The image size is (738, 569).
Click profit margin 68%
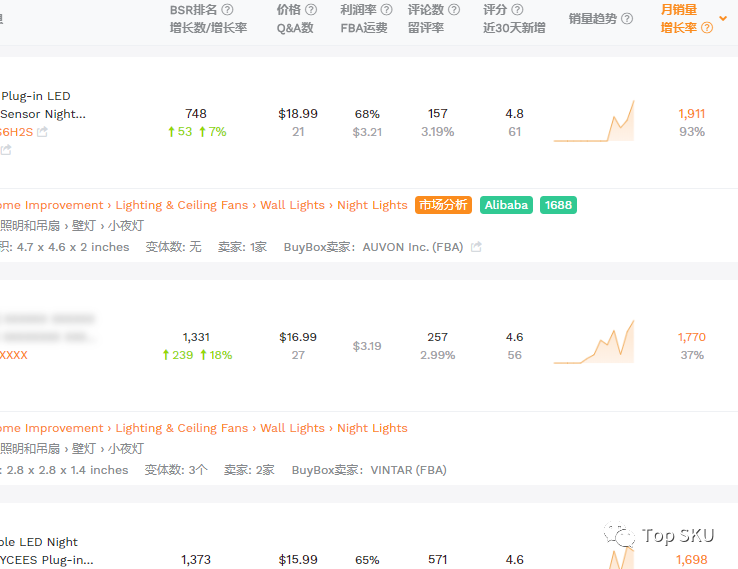(367, 114)
